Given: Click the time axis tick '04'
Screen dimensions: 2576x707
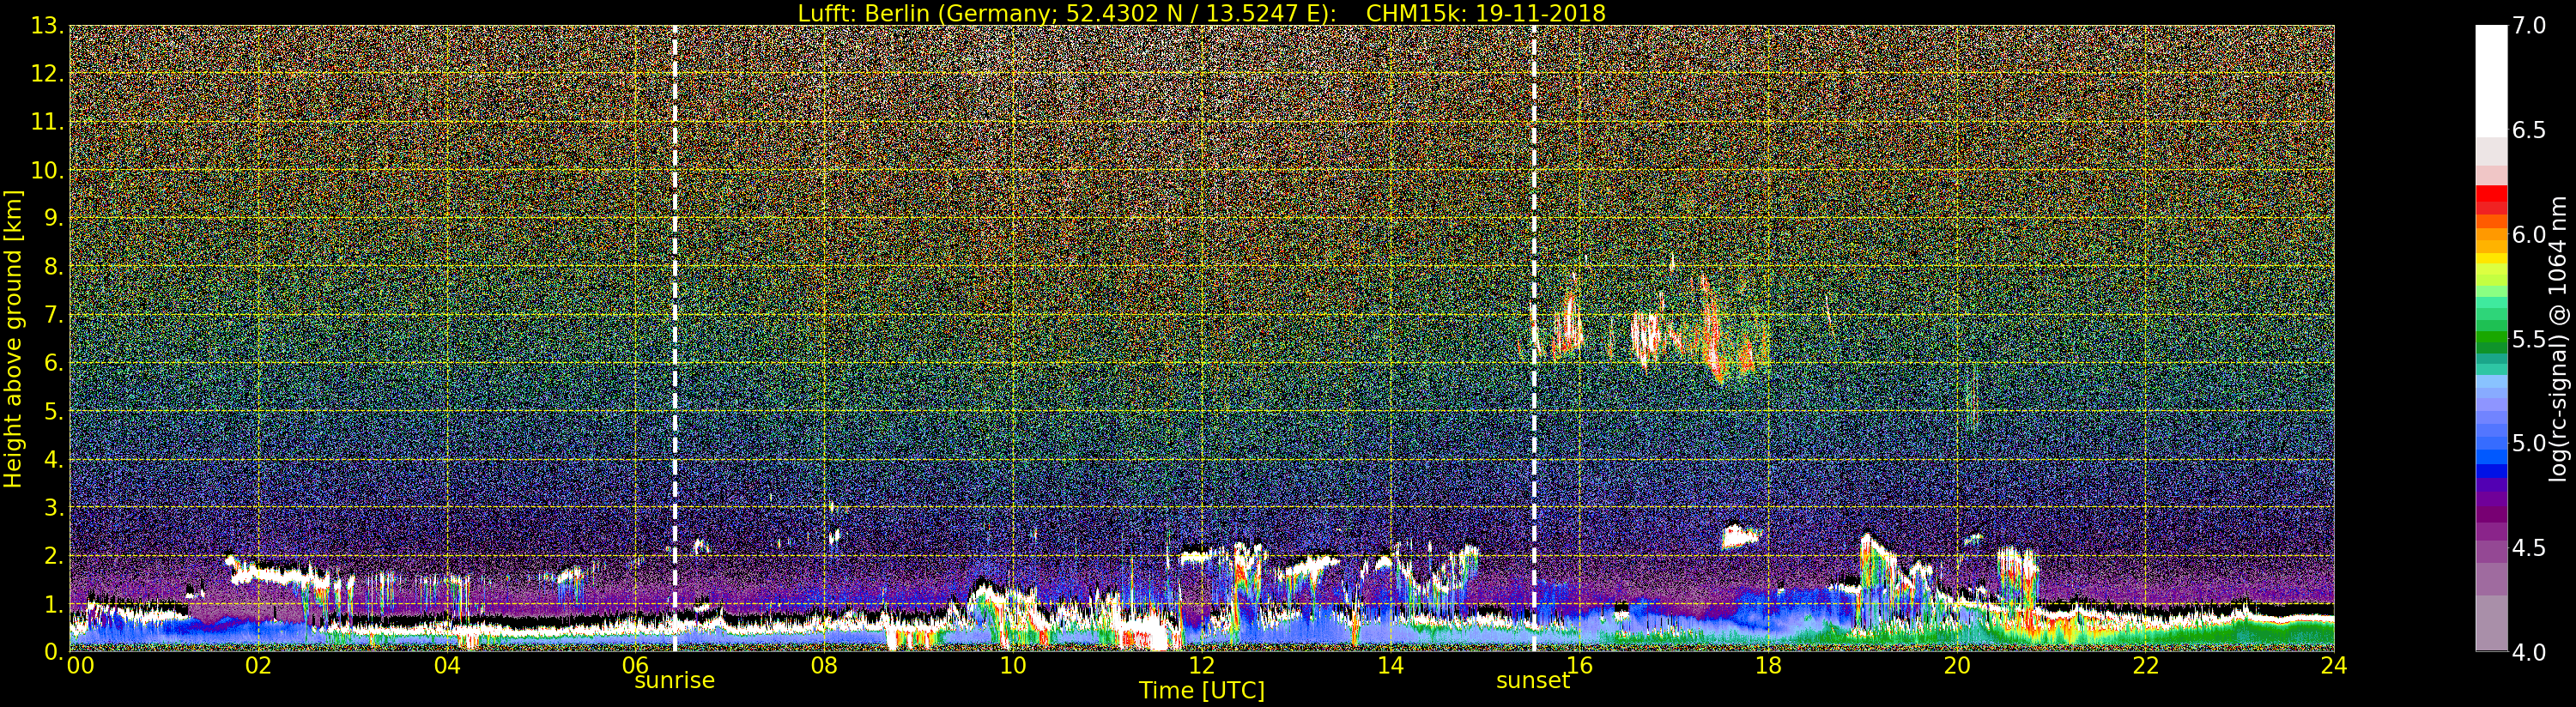Looking at the screenshot, I should click(x=447, y=666).
